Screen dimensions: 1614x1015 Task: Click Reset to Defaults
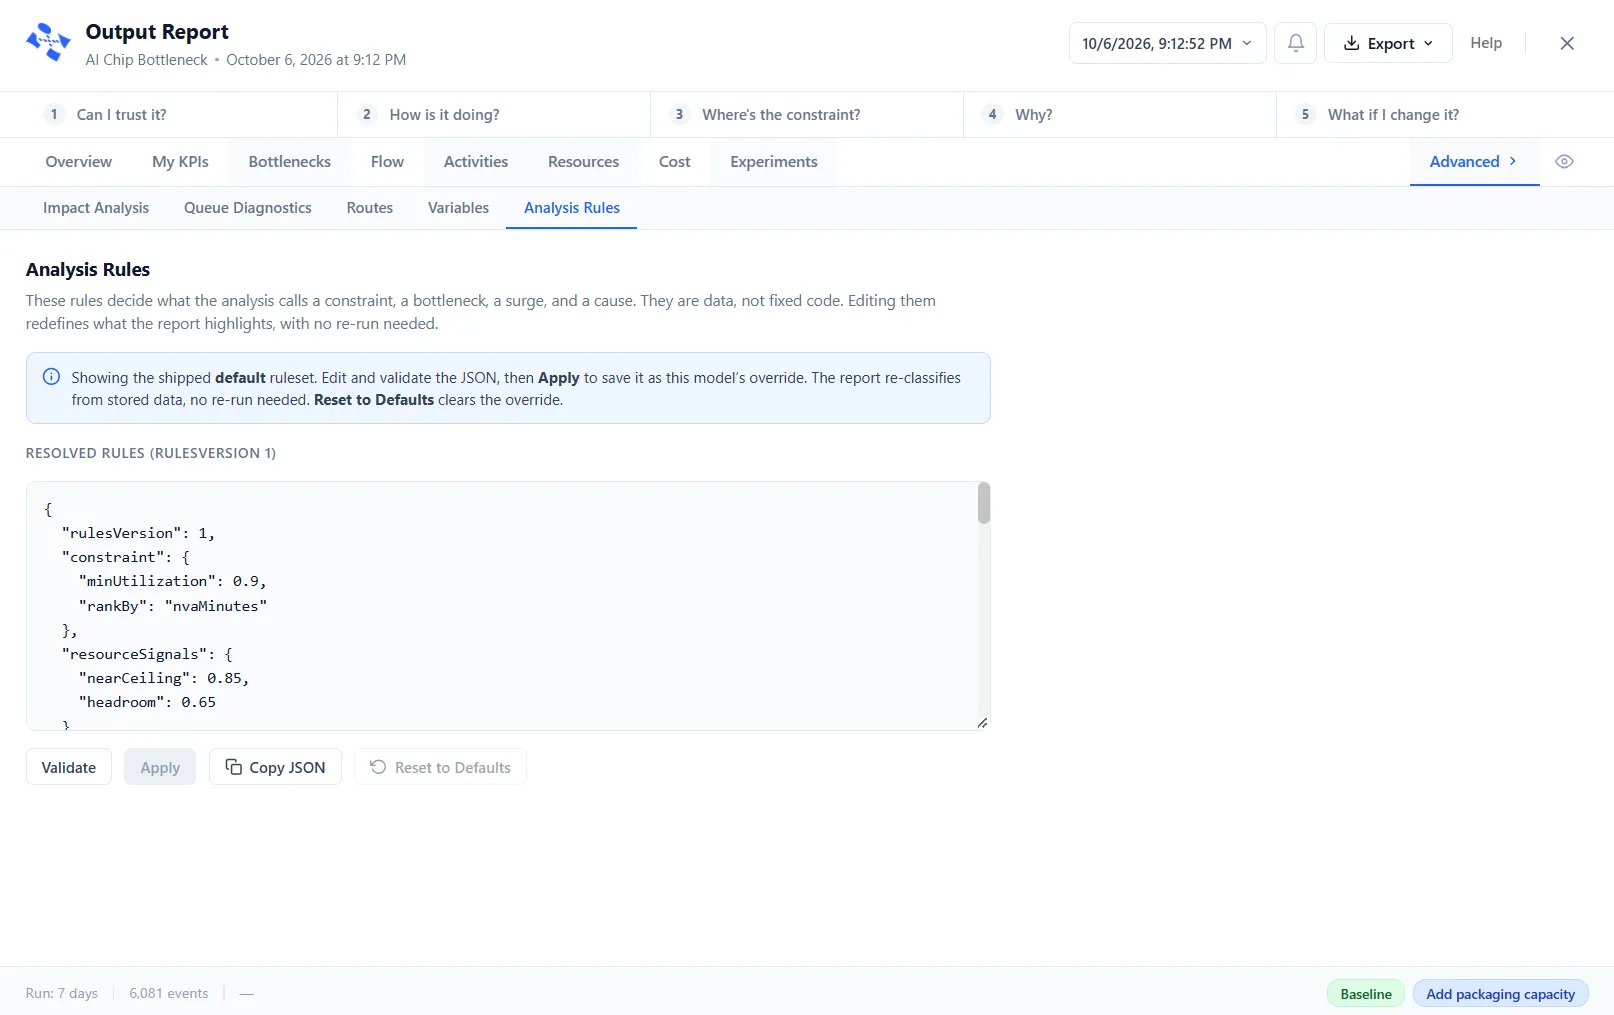[x=440, y=767]
